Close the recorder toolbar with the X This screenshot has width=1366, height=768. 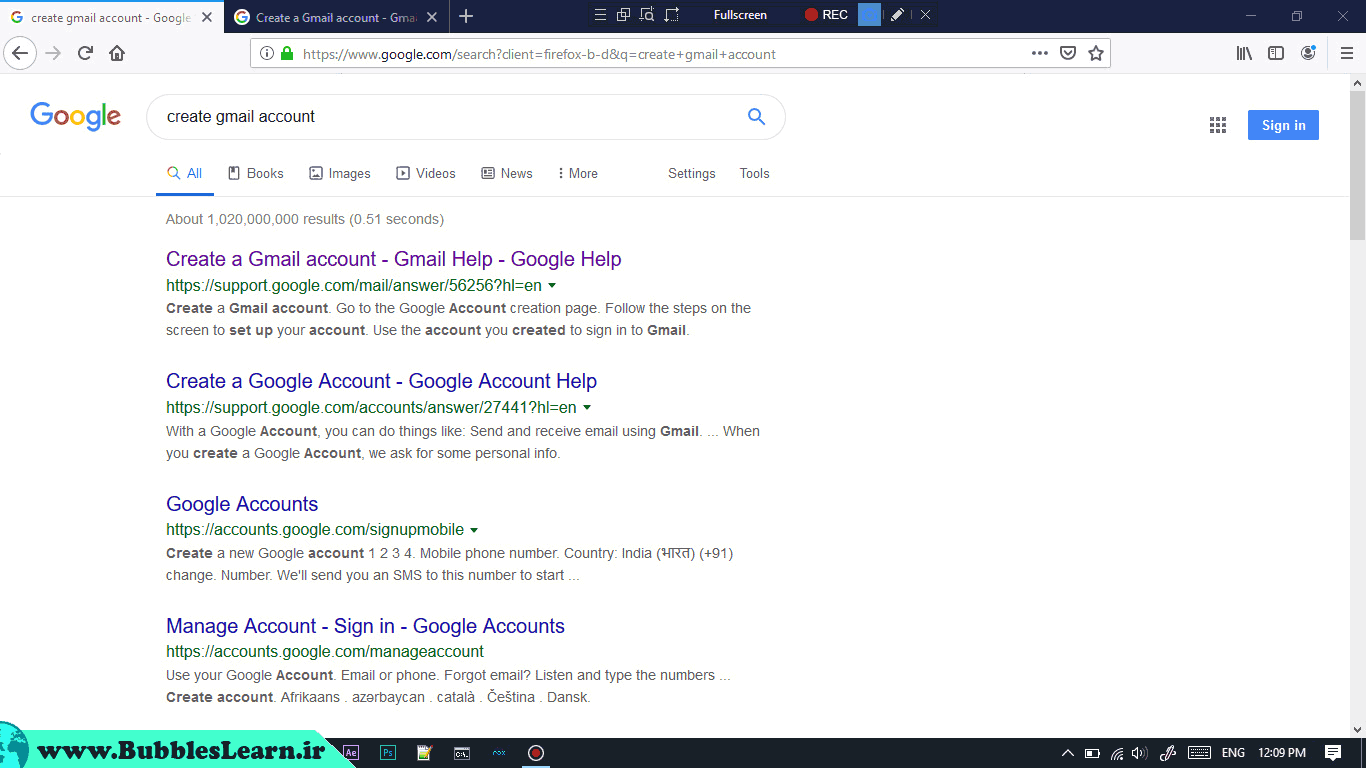(926, 14)
